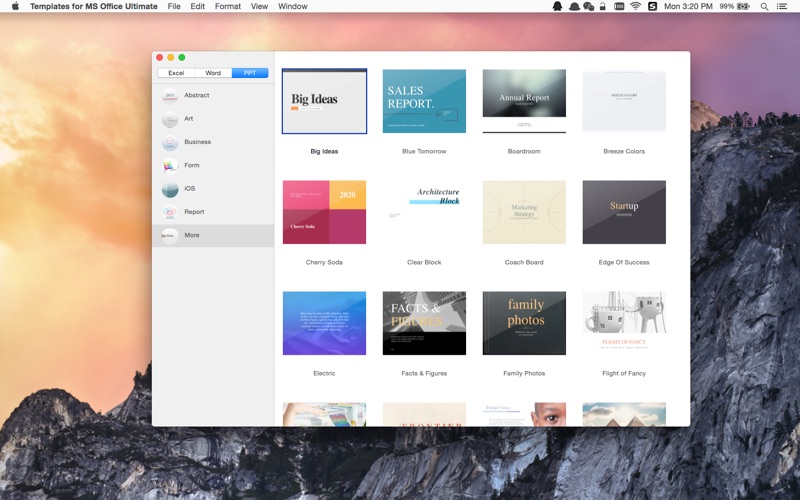Click the Flight of Fancy caption

click(x=624, y=373)
